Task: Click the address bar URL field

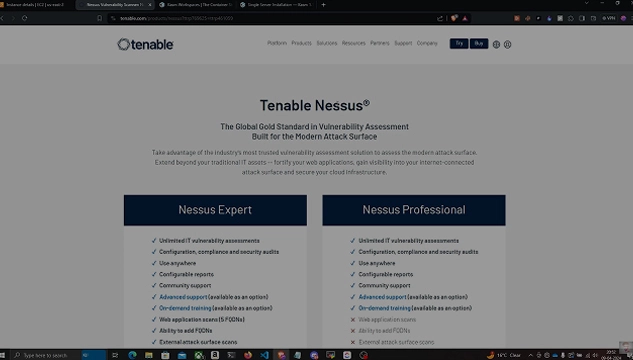Action: coord(275,18)
